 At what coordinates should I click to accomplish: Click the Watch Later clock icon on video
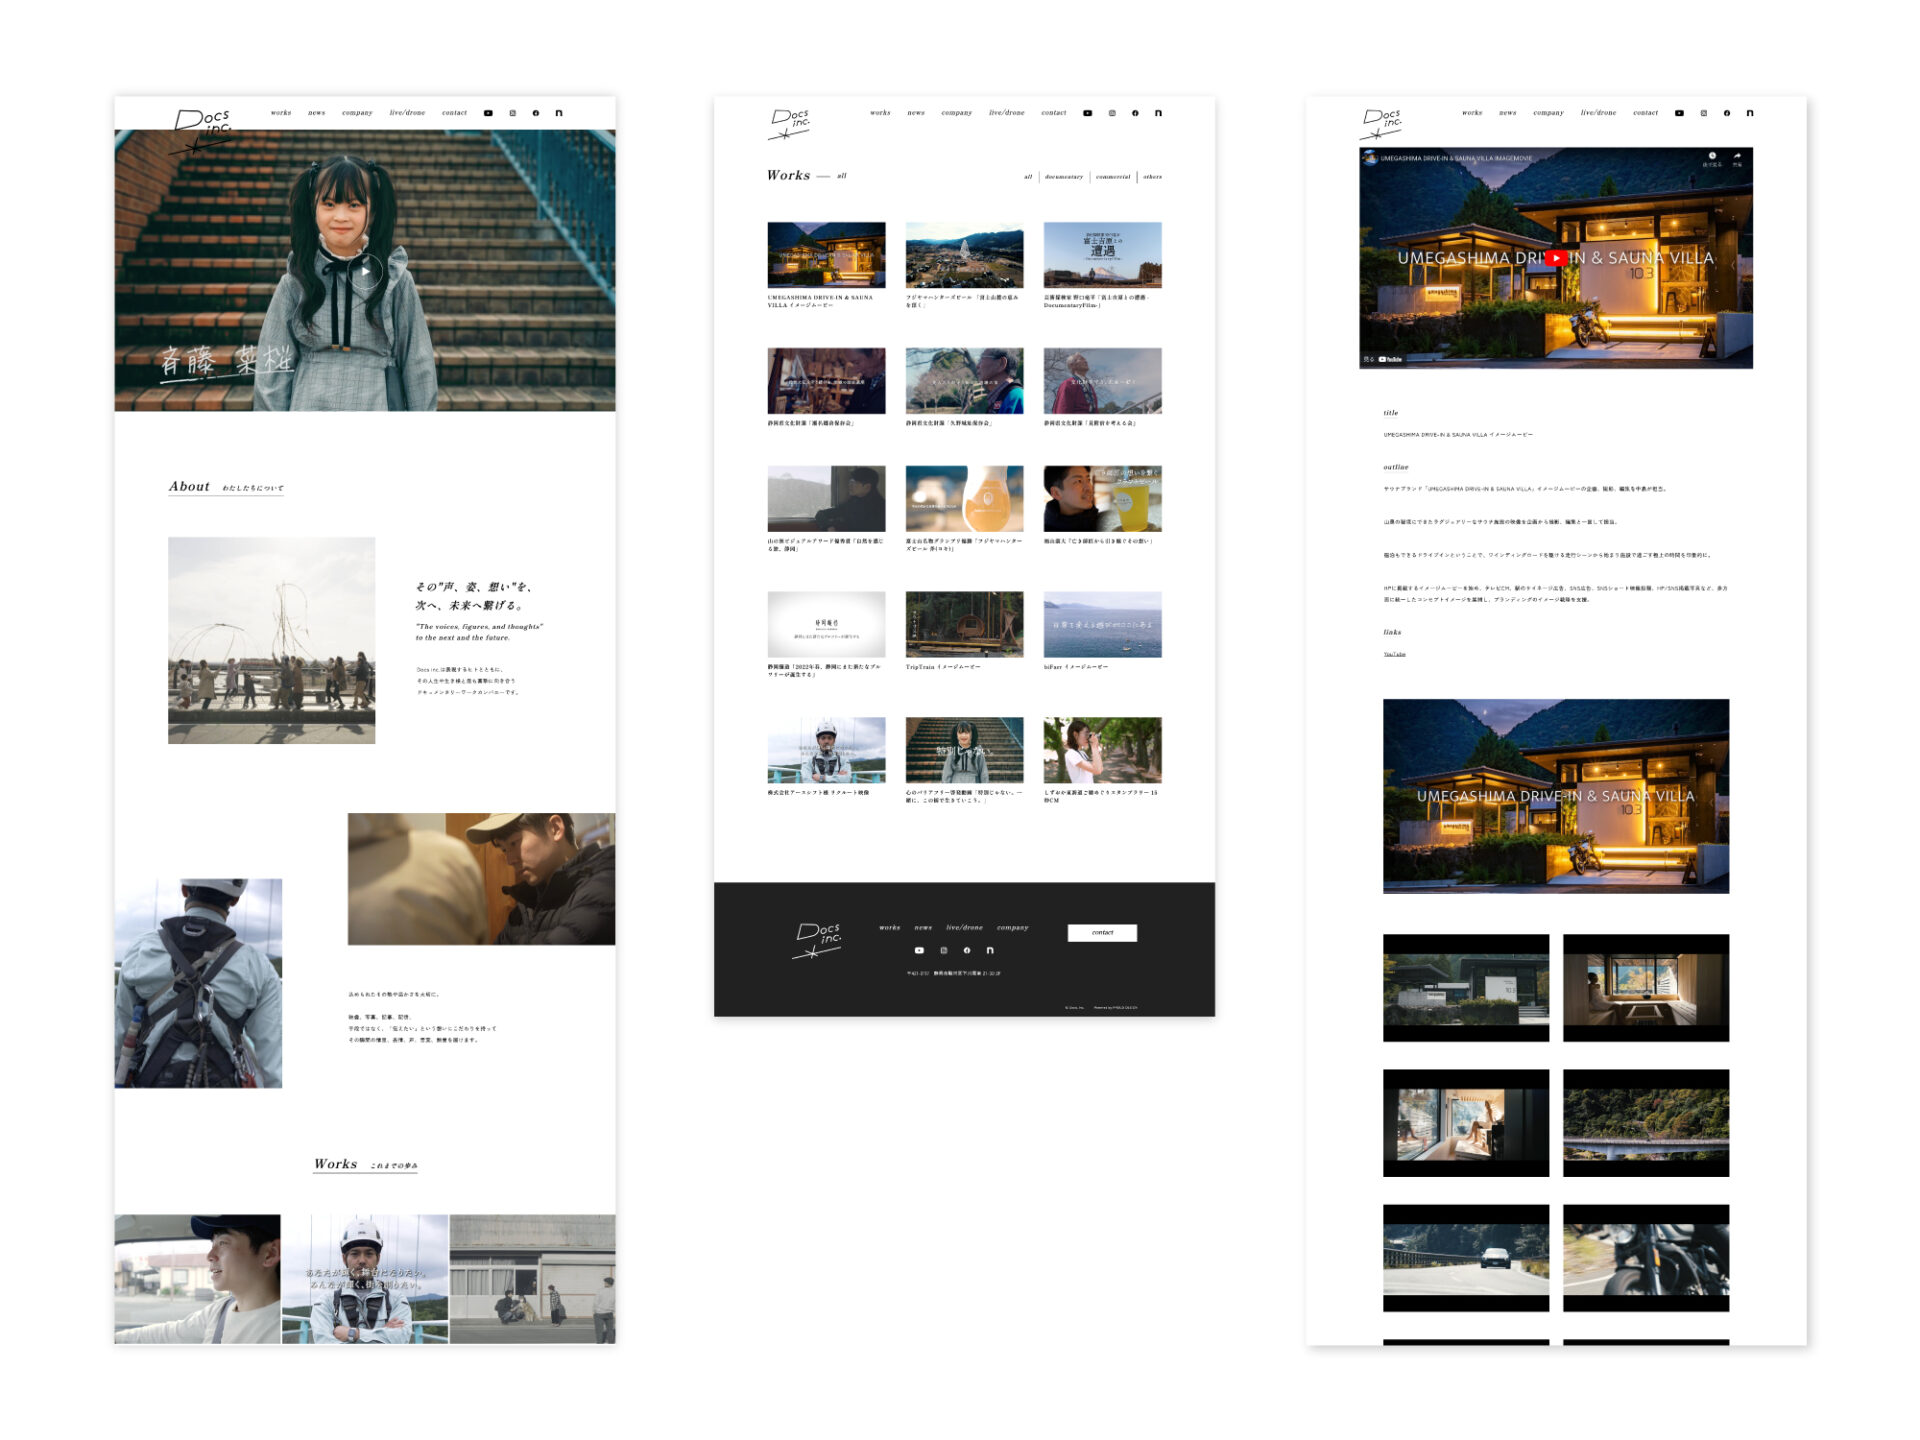pos(1712,156)
